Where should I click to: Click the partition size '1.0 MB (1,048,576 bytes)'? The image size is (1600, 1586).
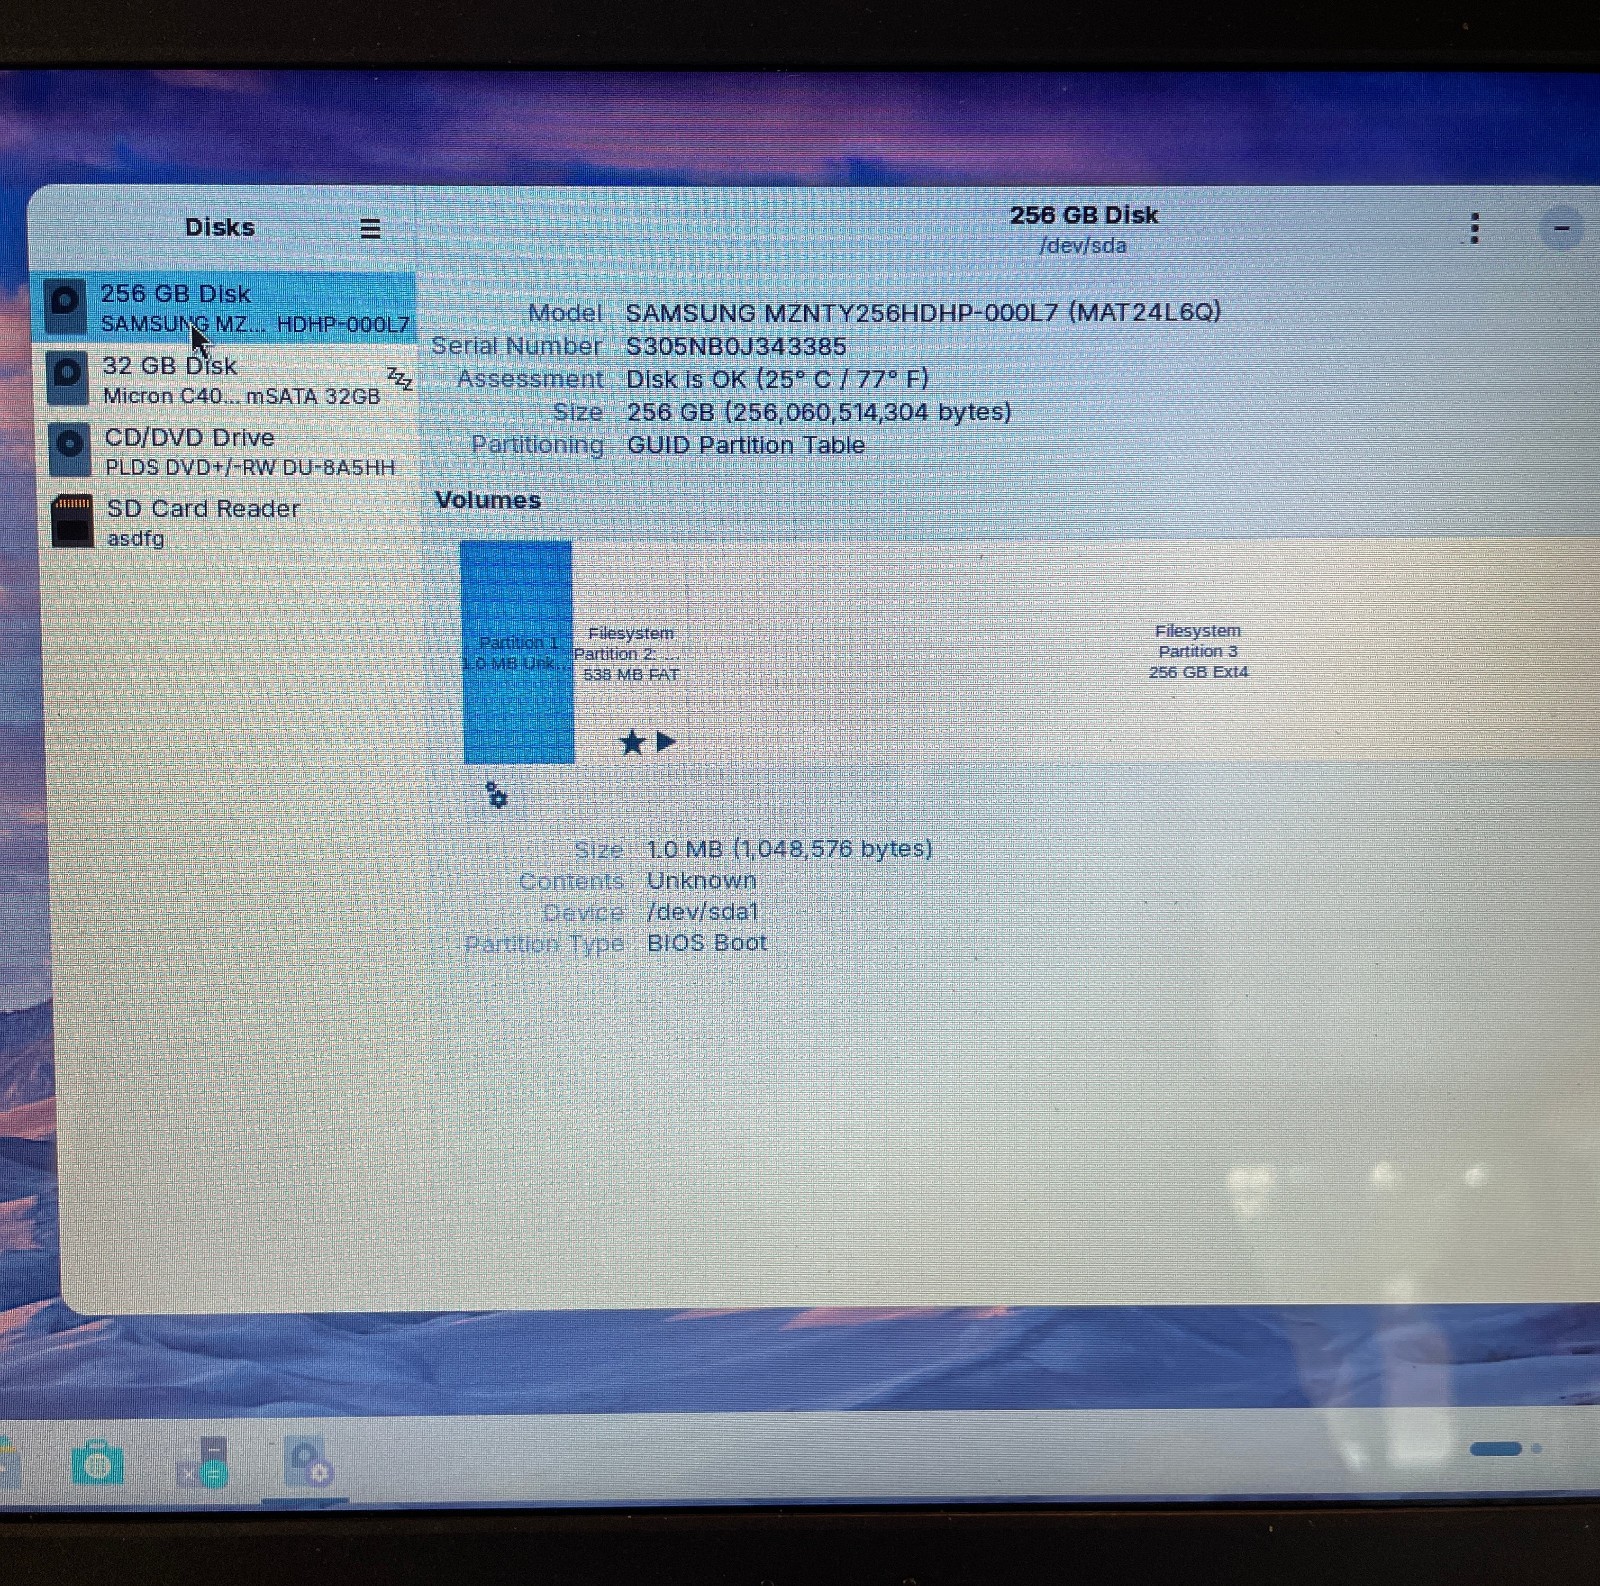pos(790,849)
